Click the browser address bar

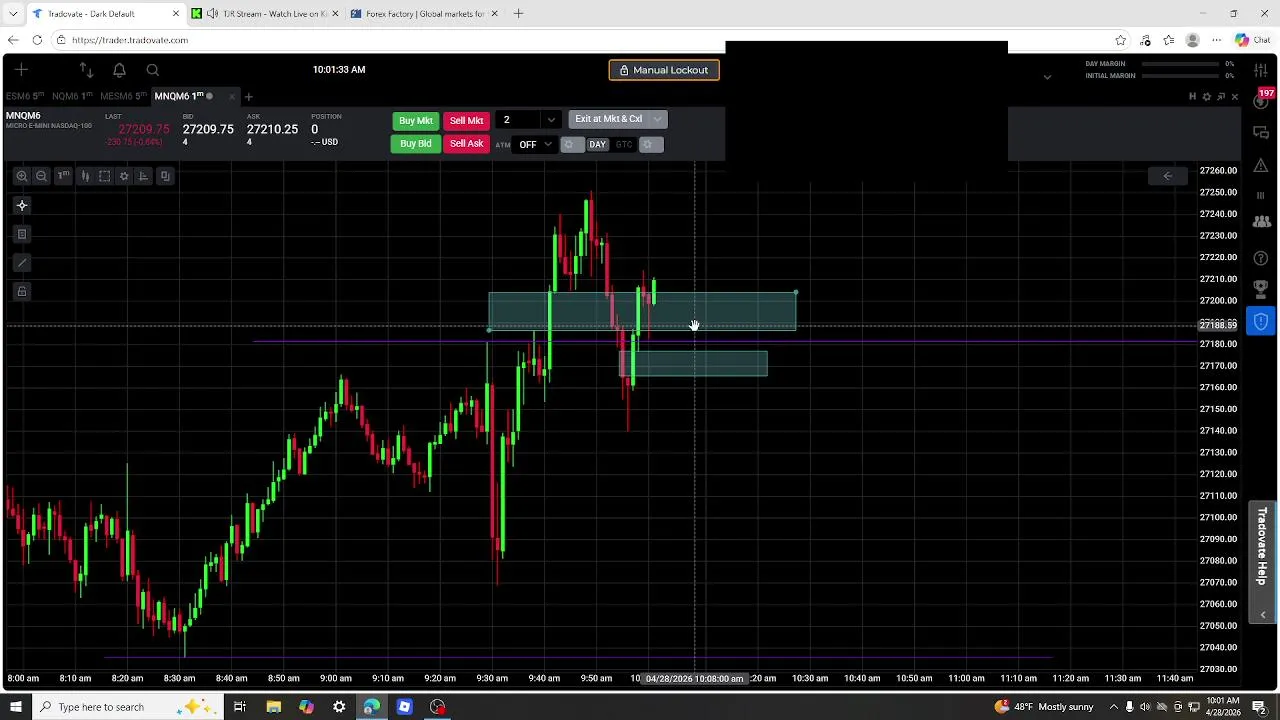click(580, 40)
